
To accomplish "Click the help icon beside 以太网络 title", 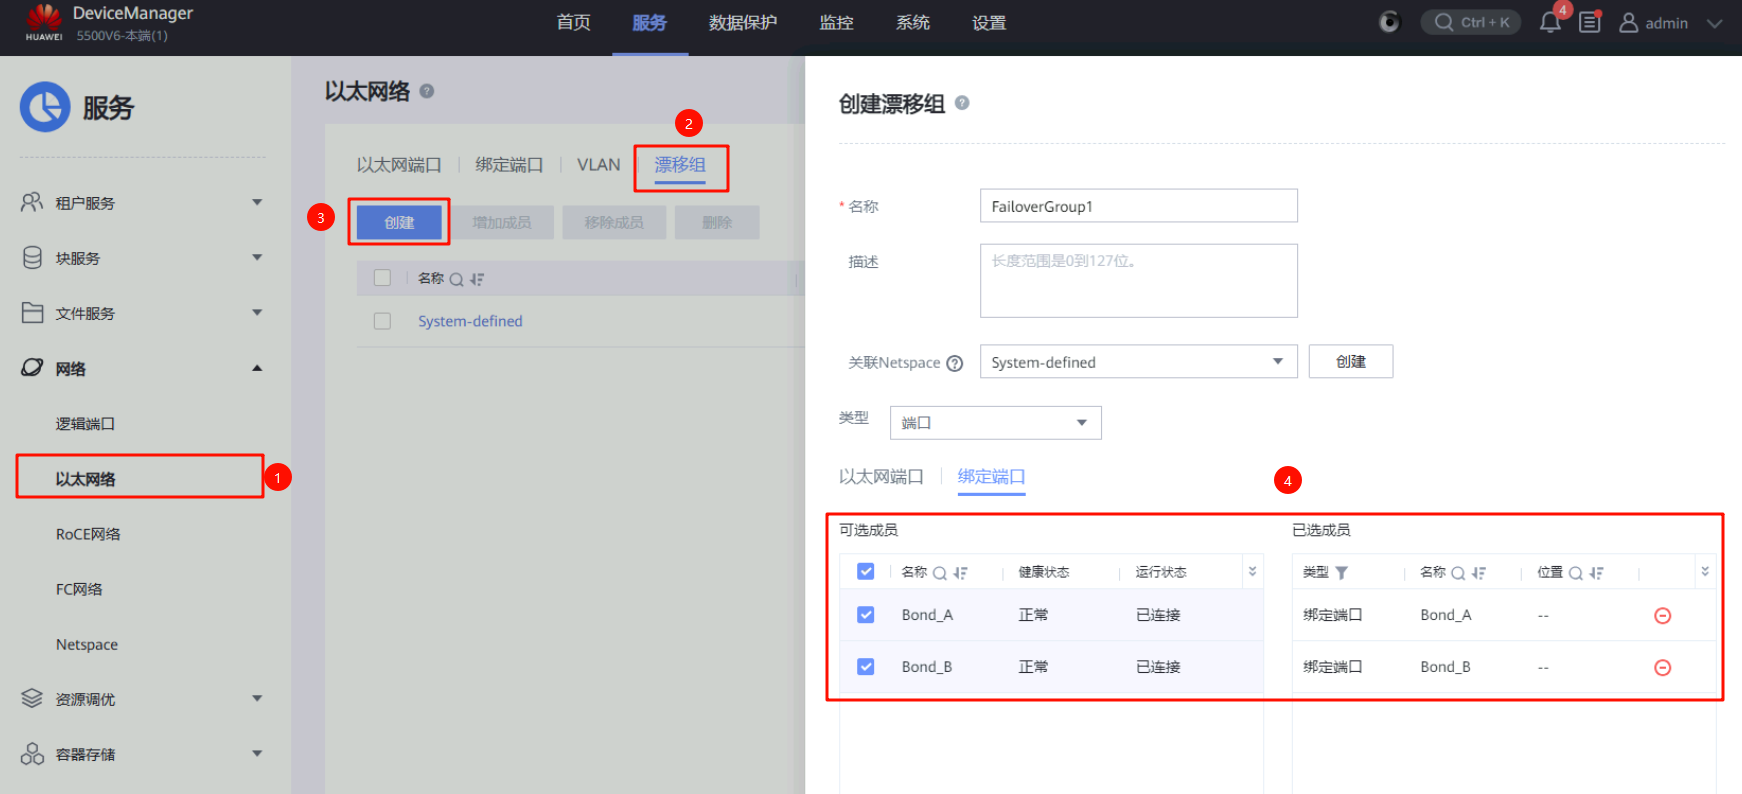I will point(427,91).
